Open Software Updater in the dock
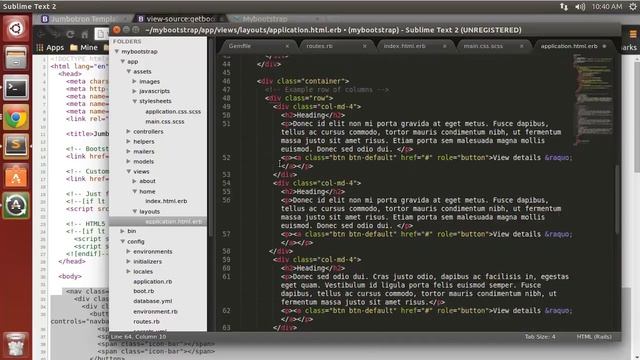 pos(16,205)
